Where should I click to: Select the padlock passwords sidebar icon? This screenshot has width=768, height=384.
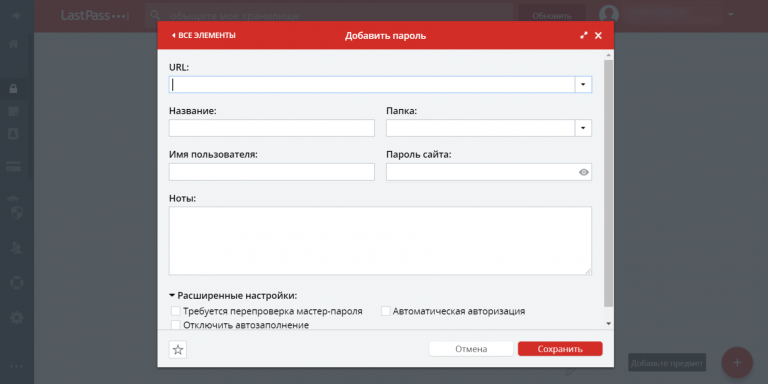(x=14, y=89)
